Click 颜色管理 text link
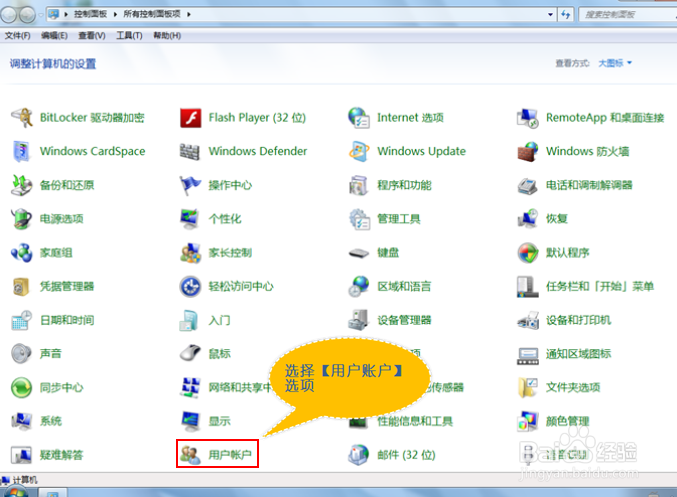The height and width of the screenshot is (497, 677). (567, 421)
